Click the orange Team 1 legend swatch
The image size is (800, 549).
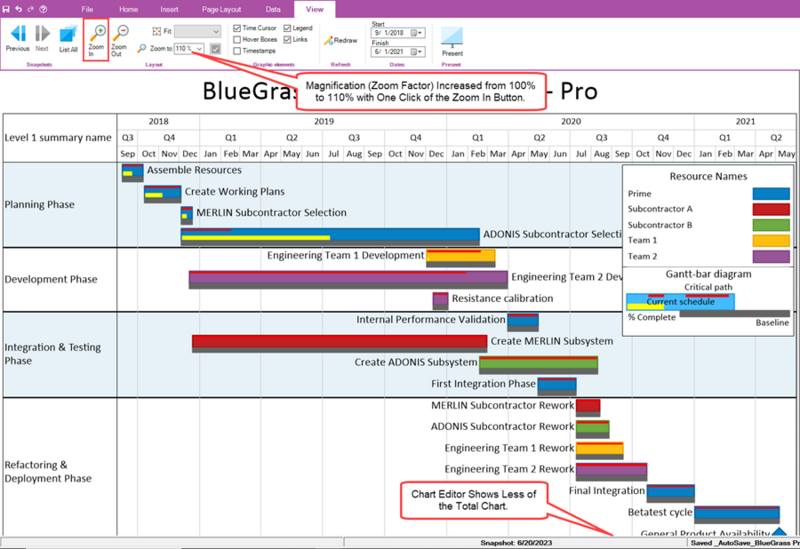[x=771, y=240]
